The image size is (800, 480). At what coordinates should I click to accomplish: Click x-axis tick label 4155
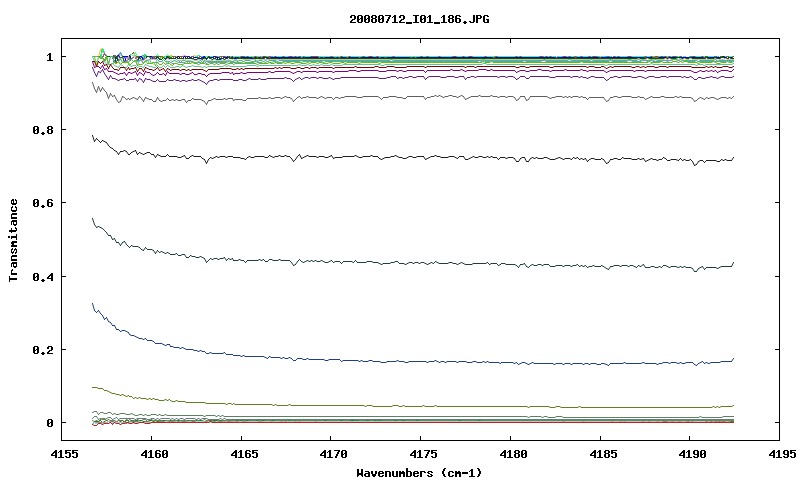[x=64, y=454]
